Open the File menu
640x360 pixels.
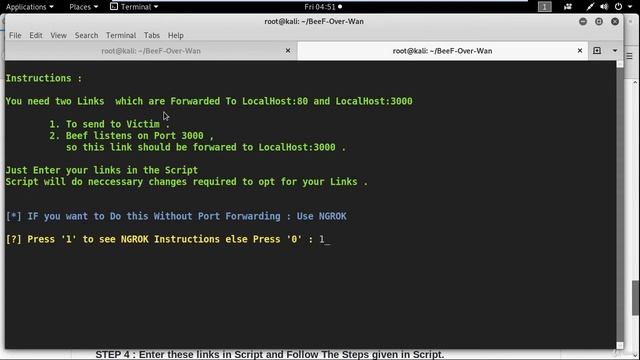coord(15,36)
